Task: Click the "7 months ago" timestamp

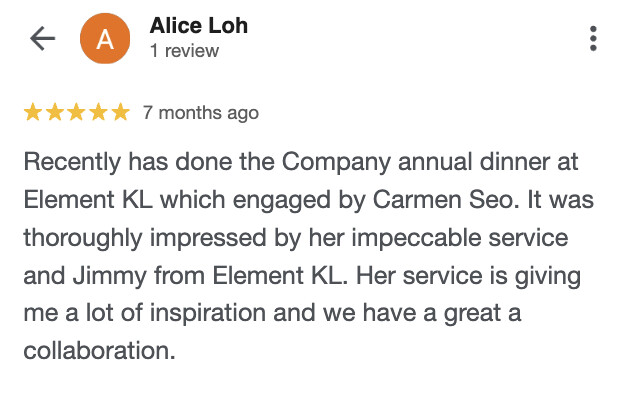Action: click(201, 113)
